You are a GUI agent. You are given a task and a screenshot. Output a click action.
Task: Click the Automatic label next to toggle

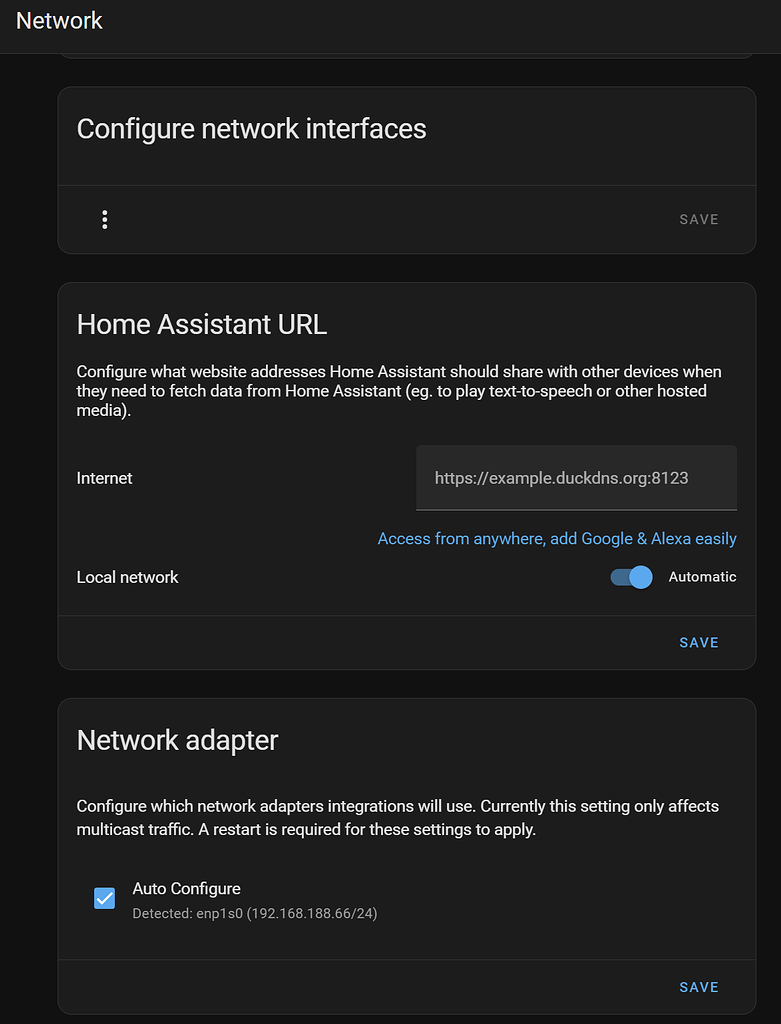[x=702, y=577]
